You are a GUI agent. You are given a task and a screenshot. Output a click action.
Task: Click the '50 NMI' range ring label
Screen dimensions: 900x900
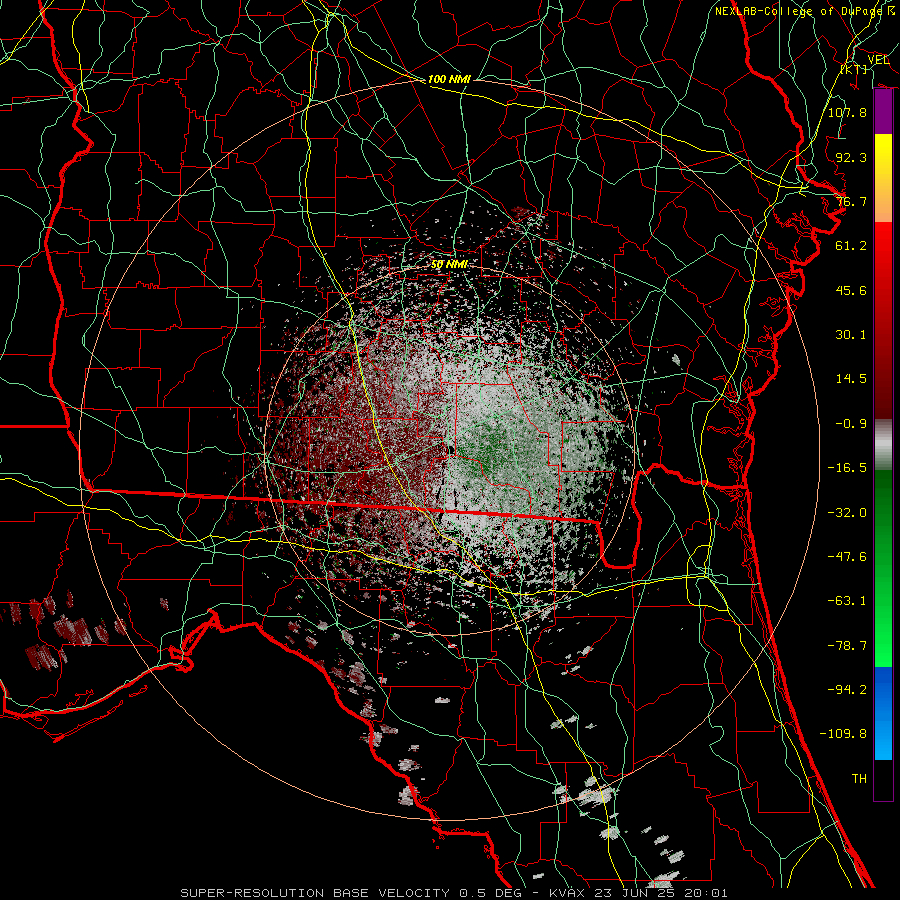(x=449, y=264)
